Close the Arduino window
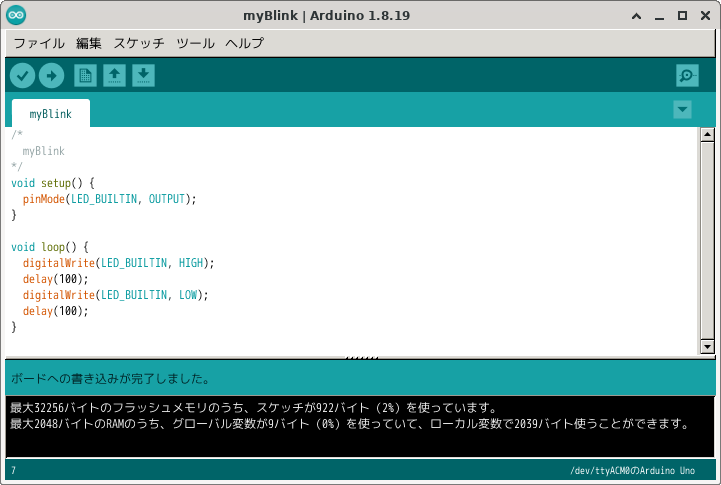The height and width of the screenshot is (485, 721). pos(705,16)
